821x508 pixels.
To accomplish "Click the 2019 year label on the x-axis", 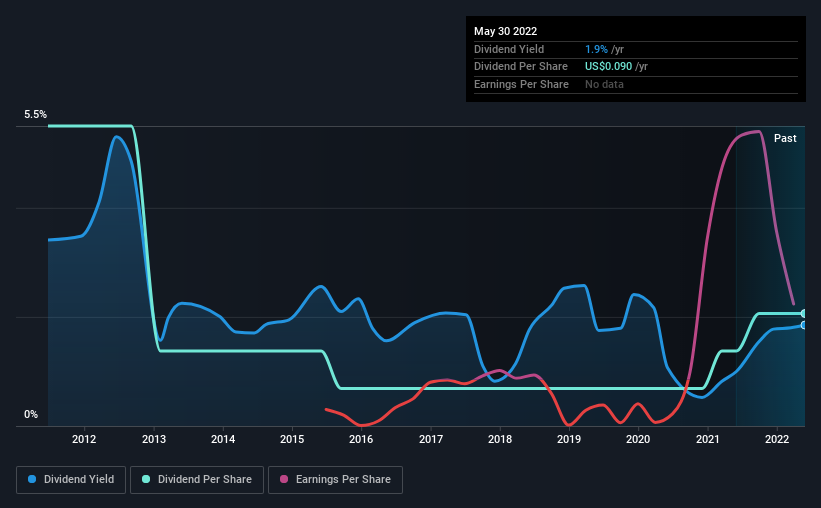I will [x=570, y=439].
